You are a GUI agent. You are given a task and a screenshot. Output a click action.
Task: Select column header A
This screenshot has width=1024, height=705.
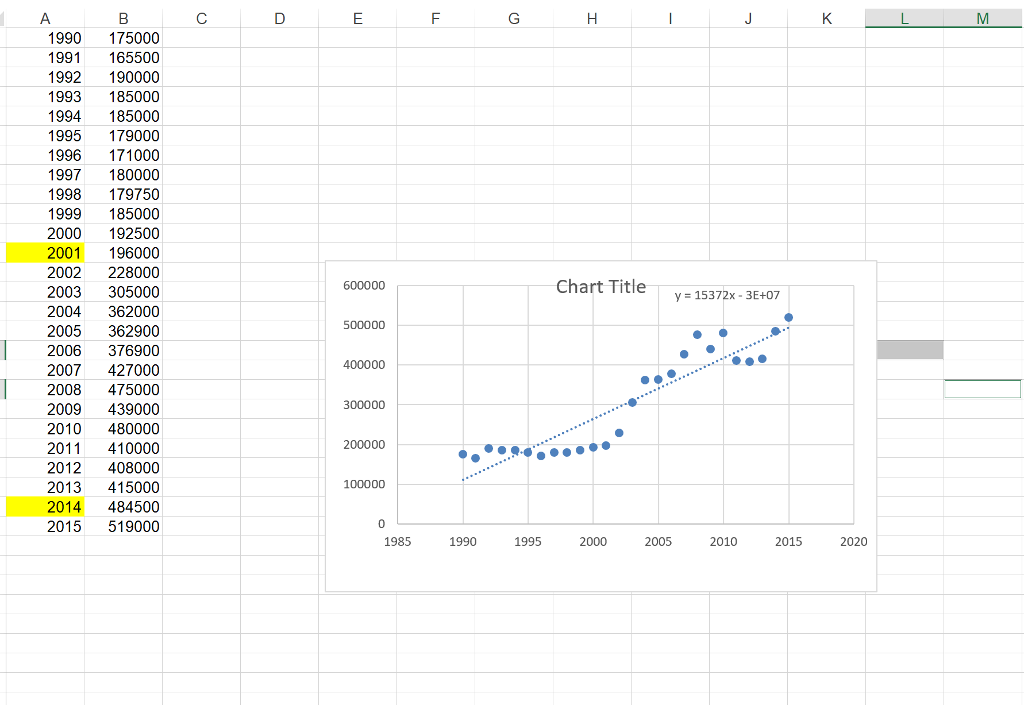click(45, 17)
